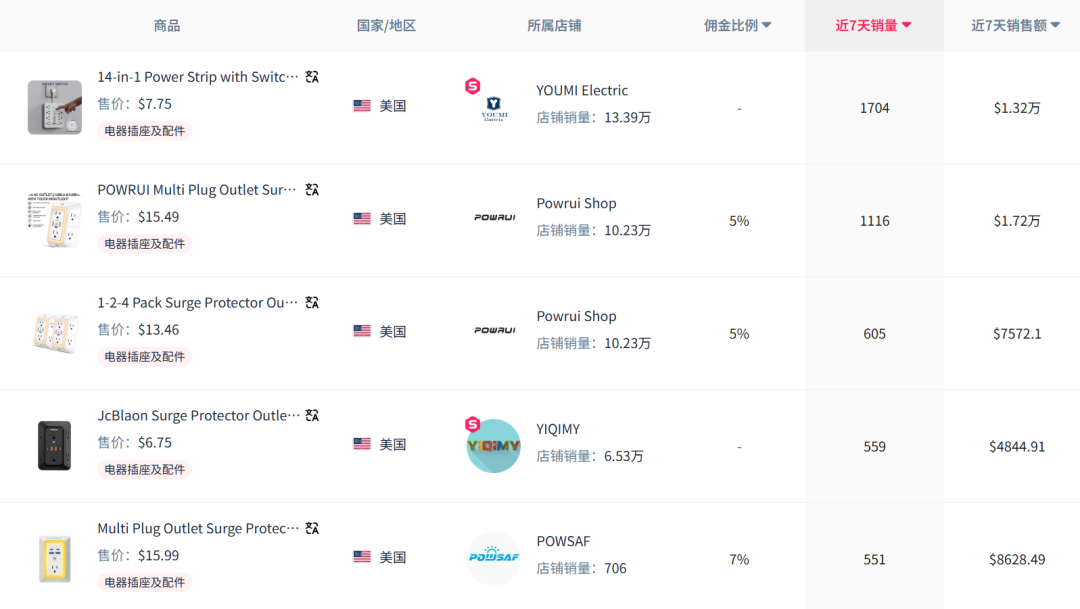
Task: Click translate icon beside 14-in-1 Power Strip title
Action: click(x=312, y=77)
